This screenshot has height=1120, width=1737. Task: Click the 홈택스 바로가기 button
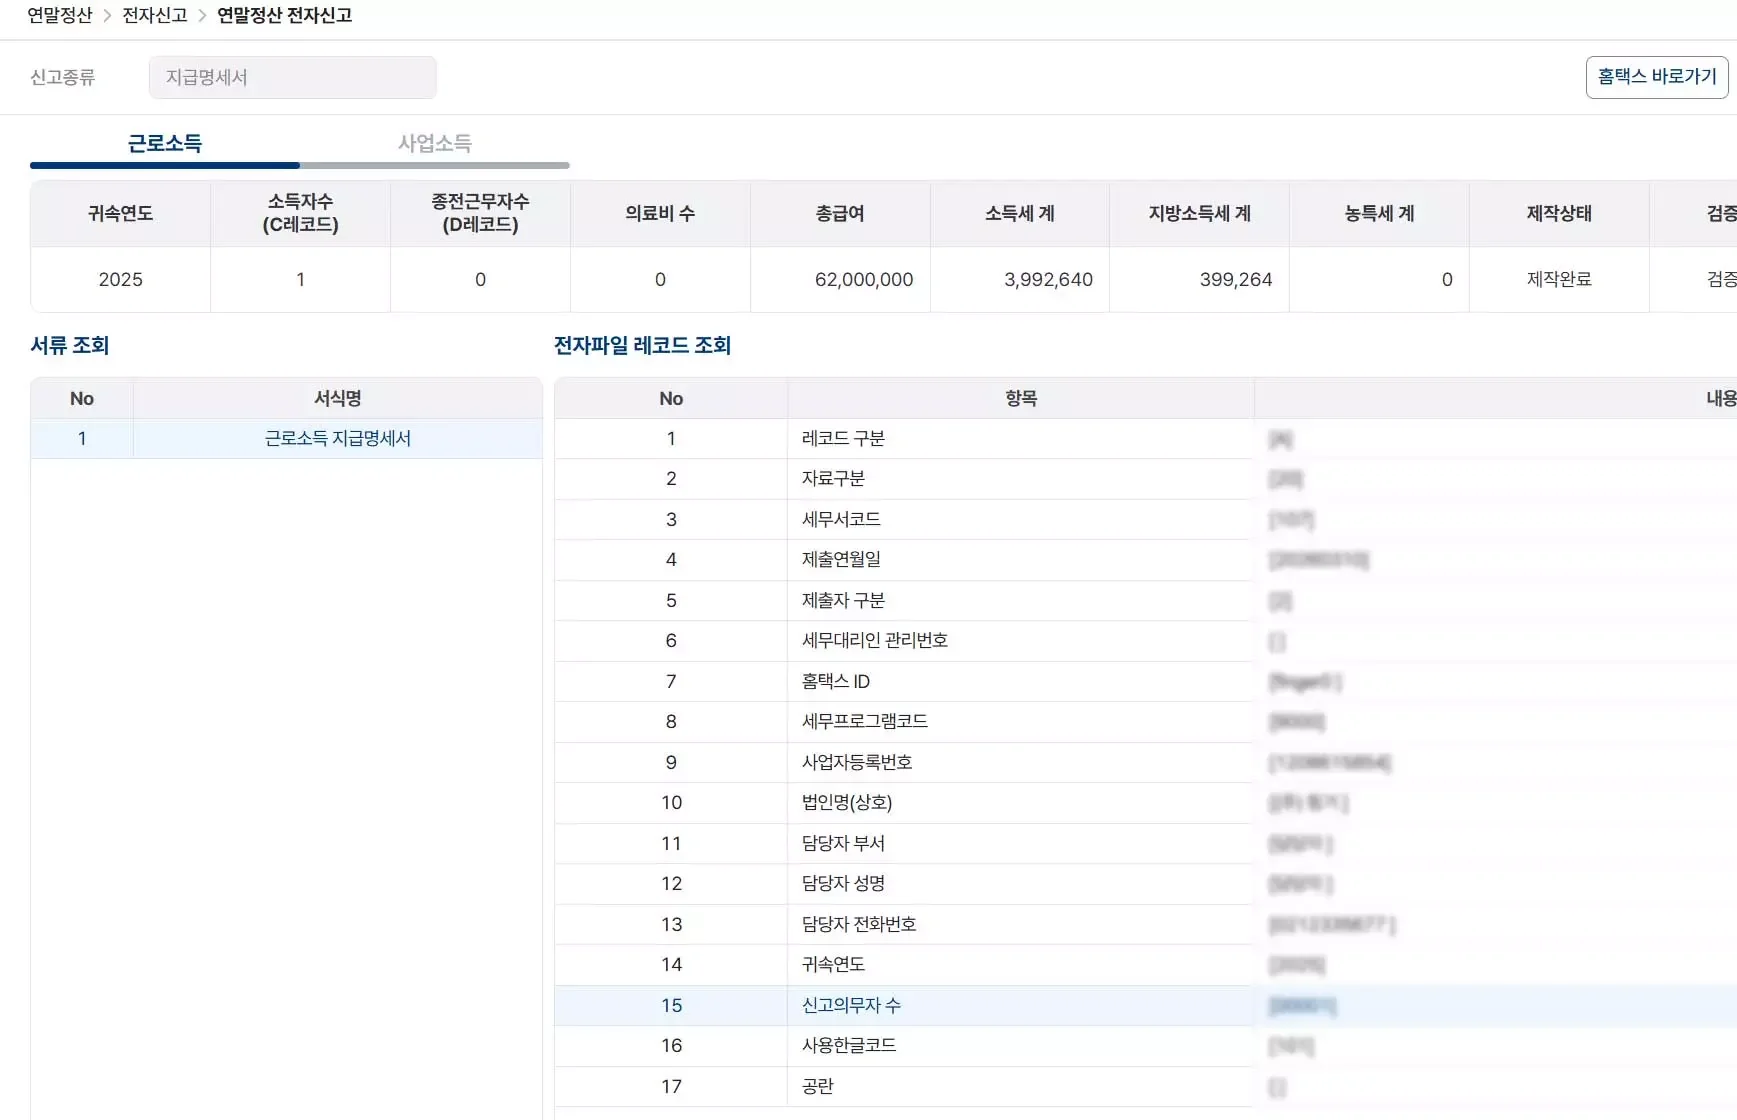[x=1657, y=77]
